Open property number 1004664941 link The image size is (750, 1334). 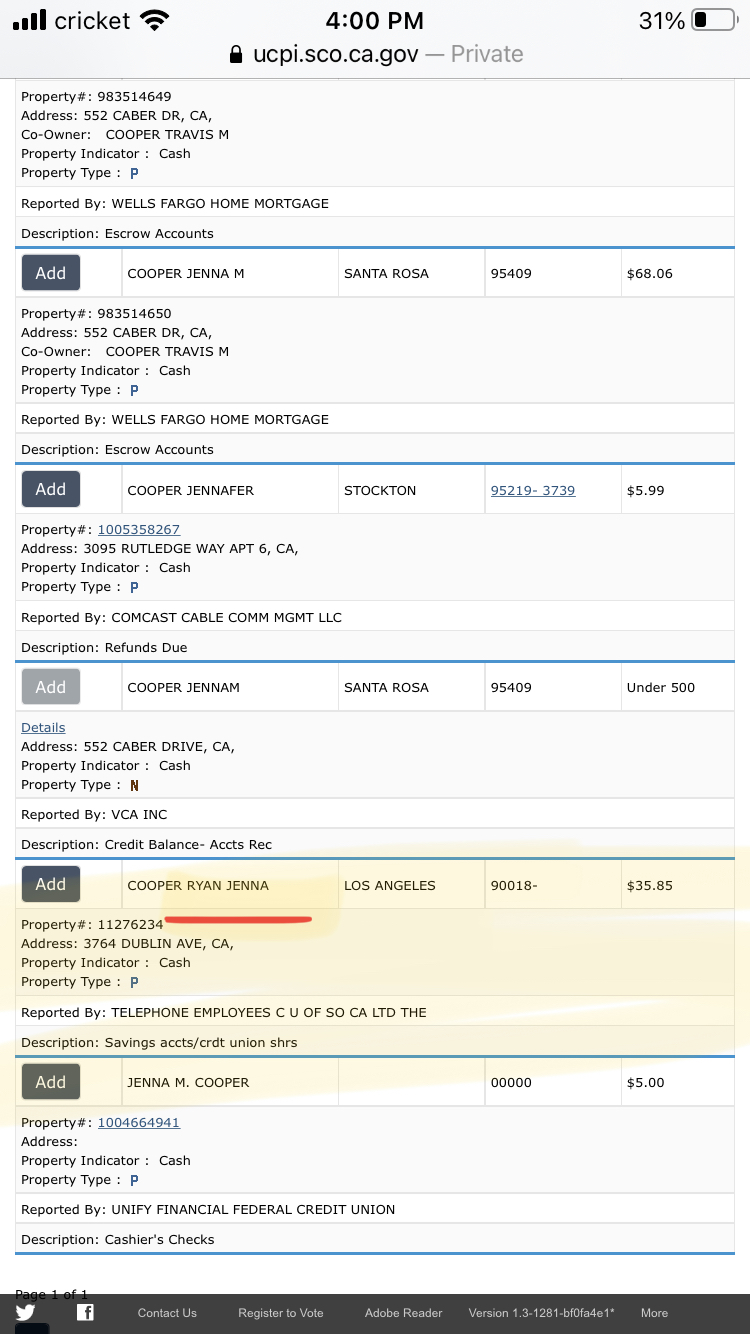[139, 1122]
